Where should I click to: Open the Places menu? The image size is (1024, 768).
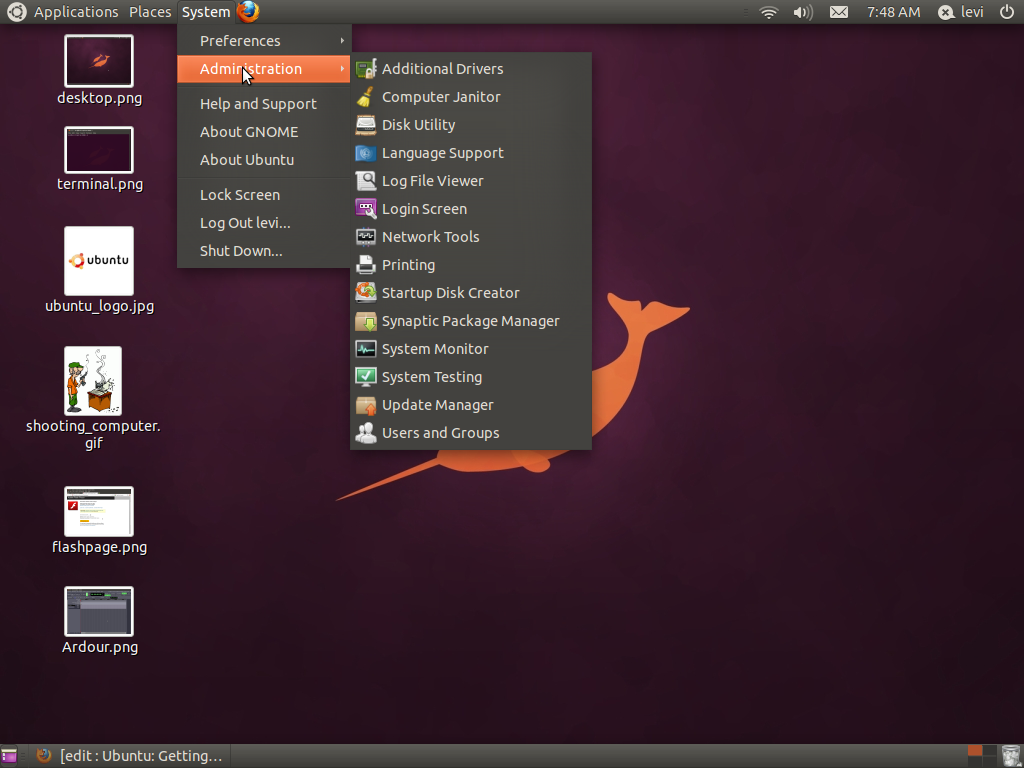click(x=150, y=12)
